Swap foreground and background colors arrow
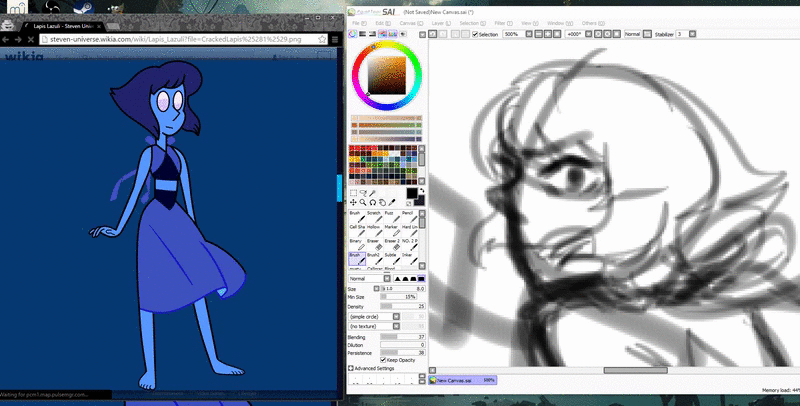This screenshot has height=406, width=800. [x=422, y=190]
